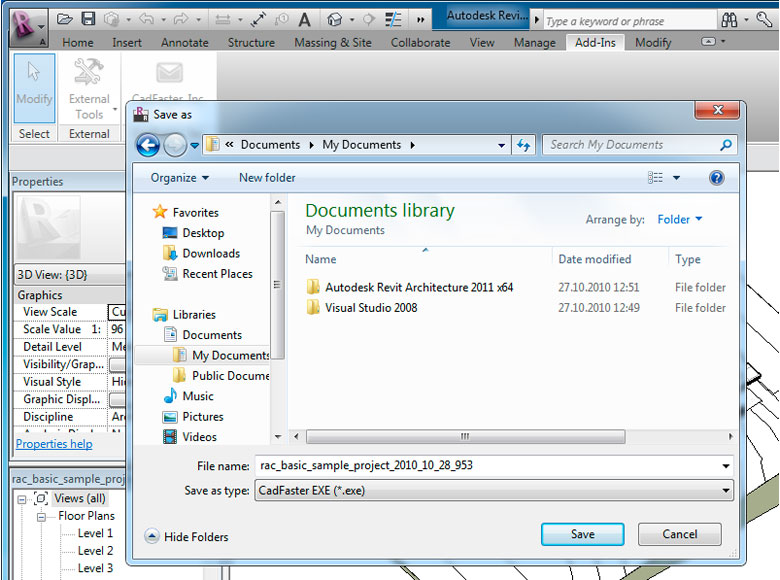Click the Save button

point(583,534)
